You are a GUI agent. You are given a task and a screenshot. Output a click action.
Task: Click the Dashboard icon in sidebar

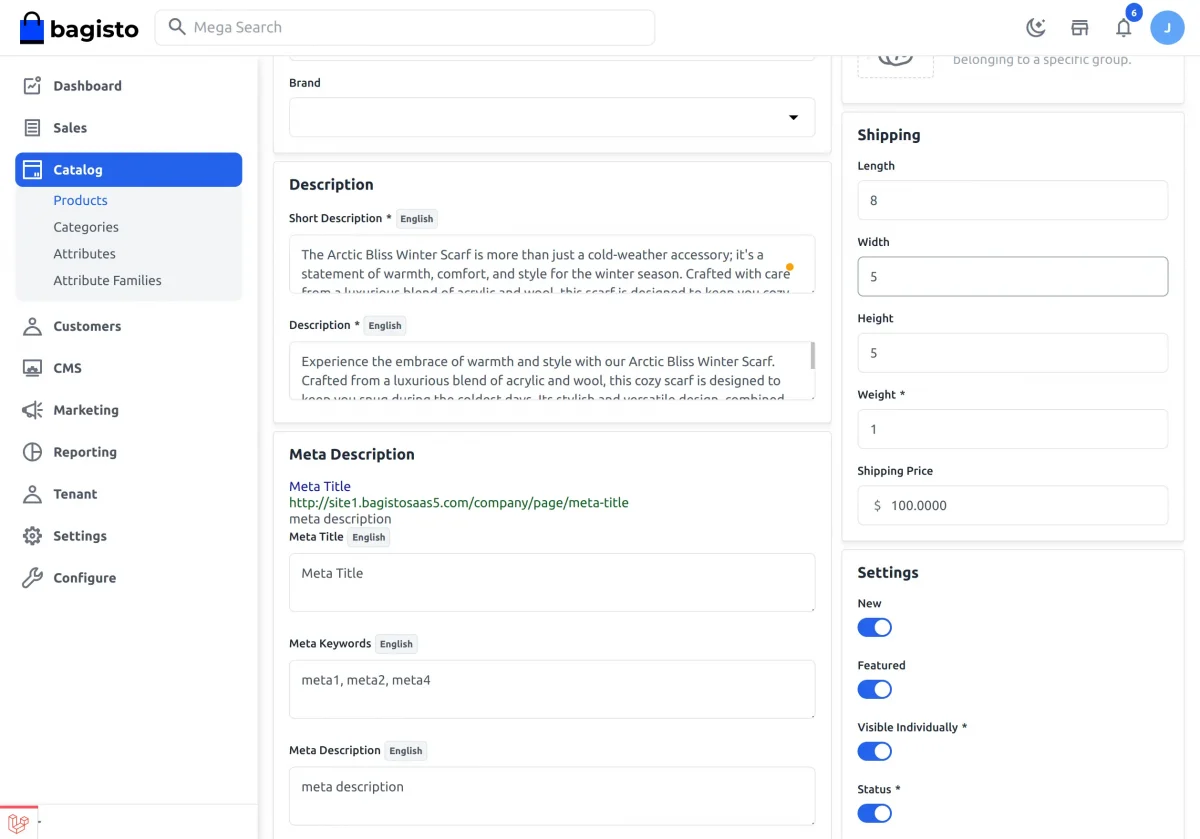point(33,86)
